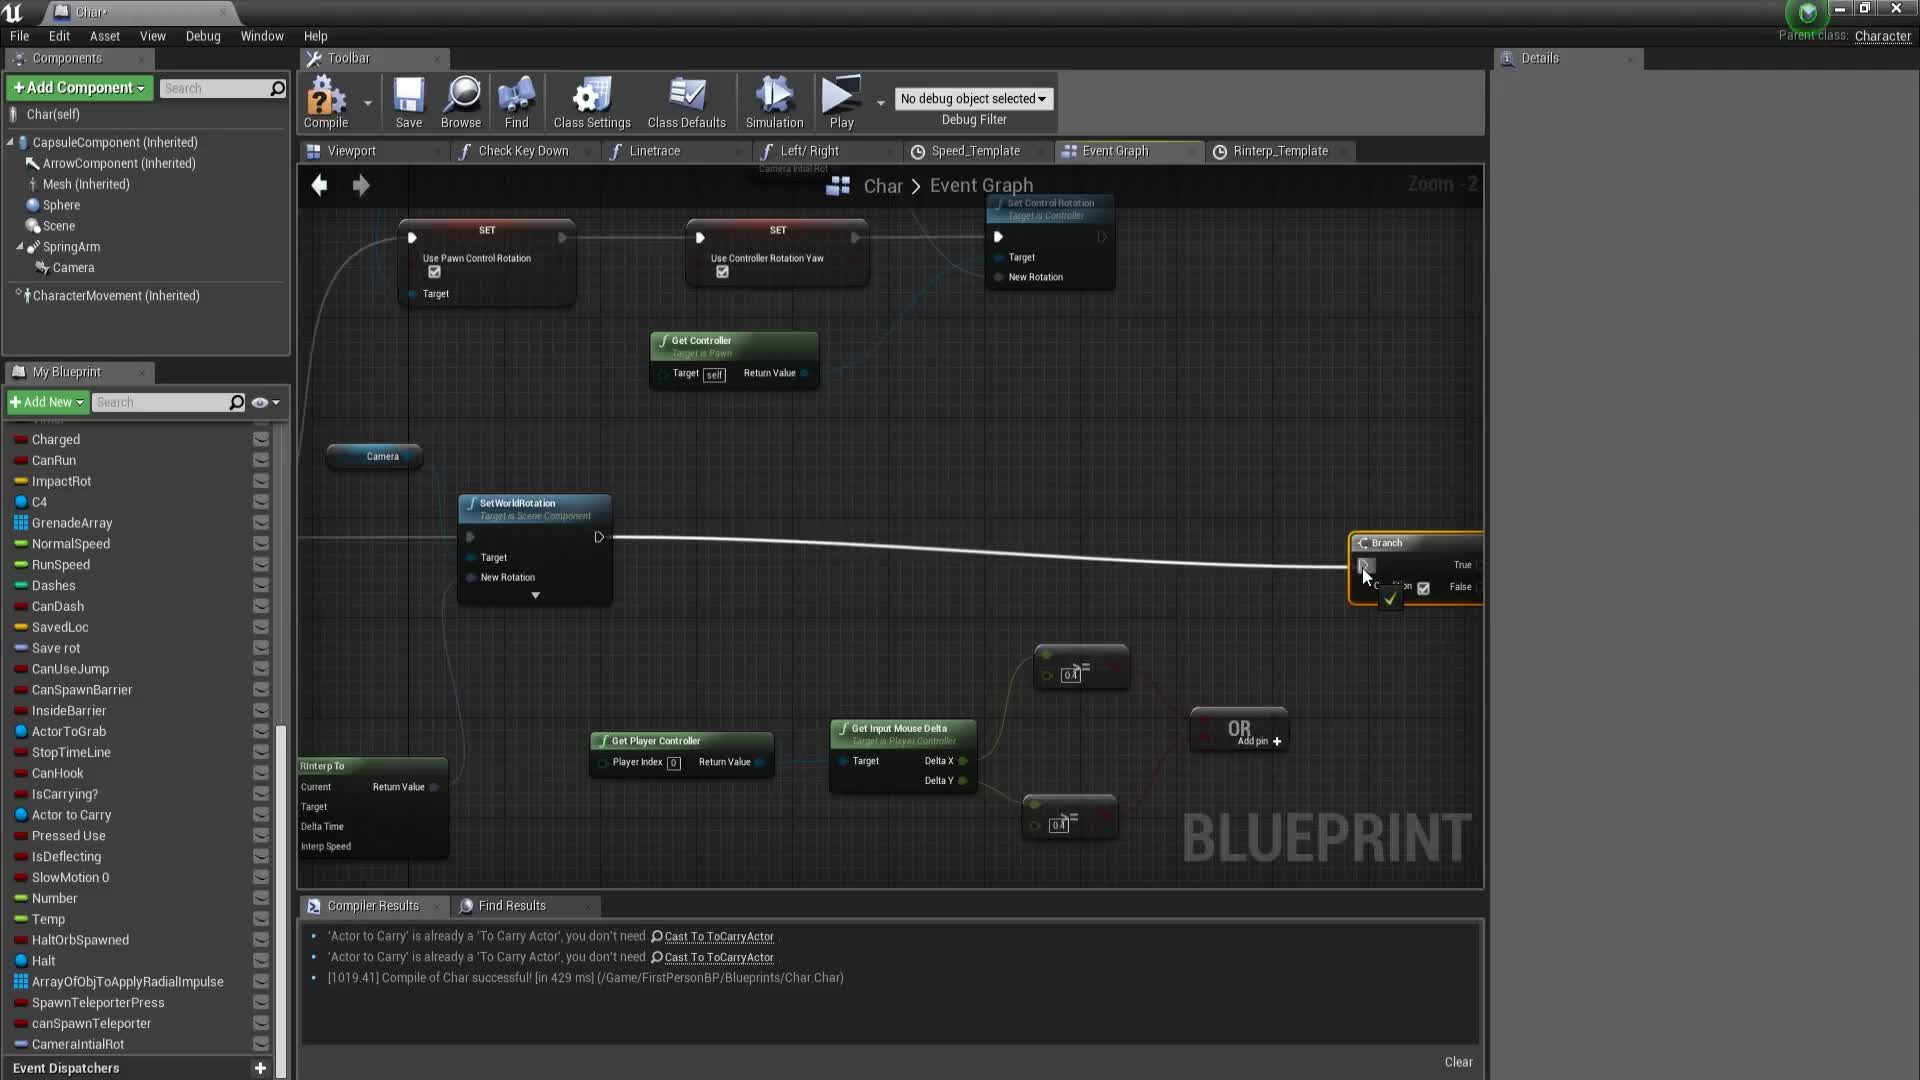Toggle Use Controller Rotation Yaw checkbox

[724, 271]
